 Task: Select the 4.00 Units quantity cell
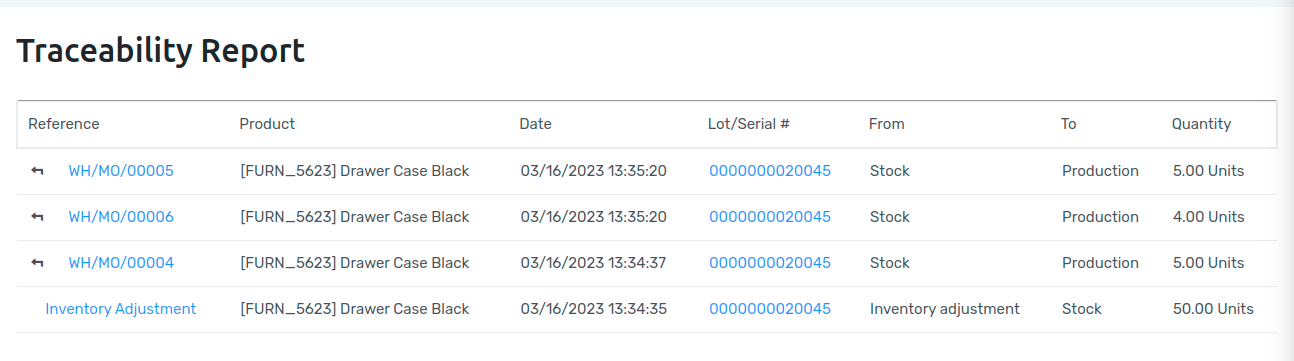1209,217
